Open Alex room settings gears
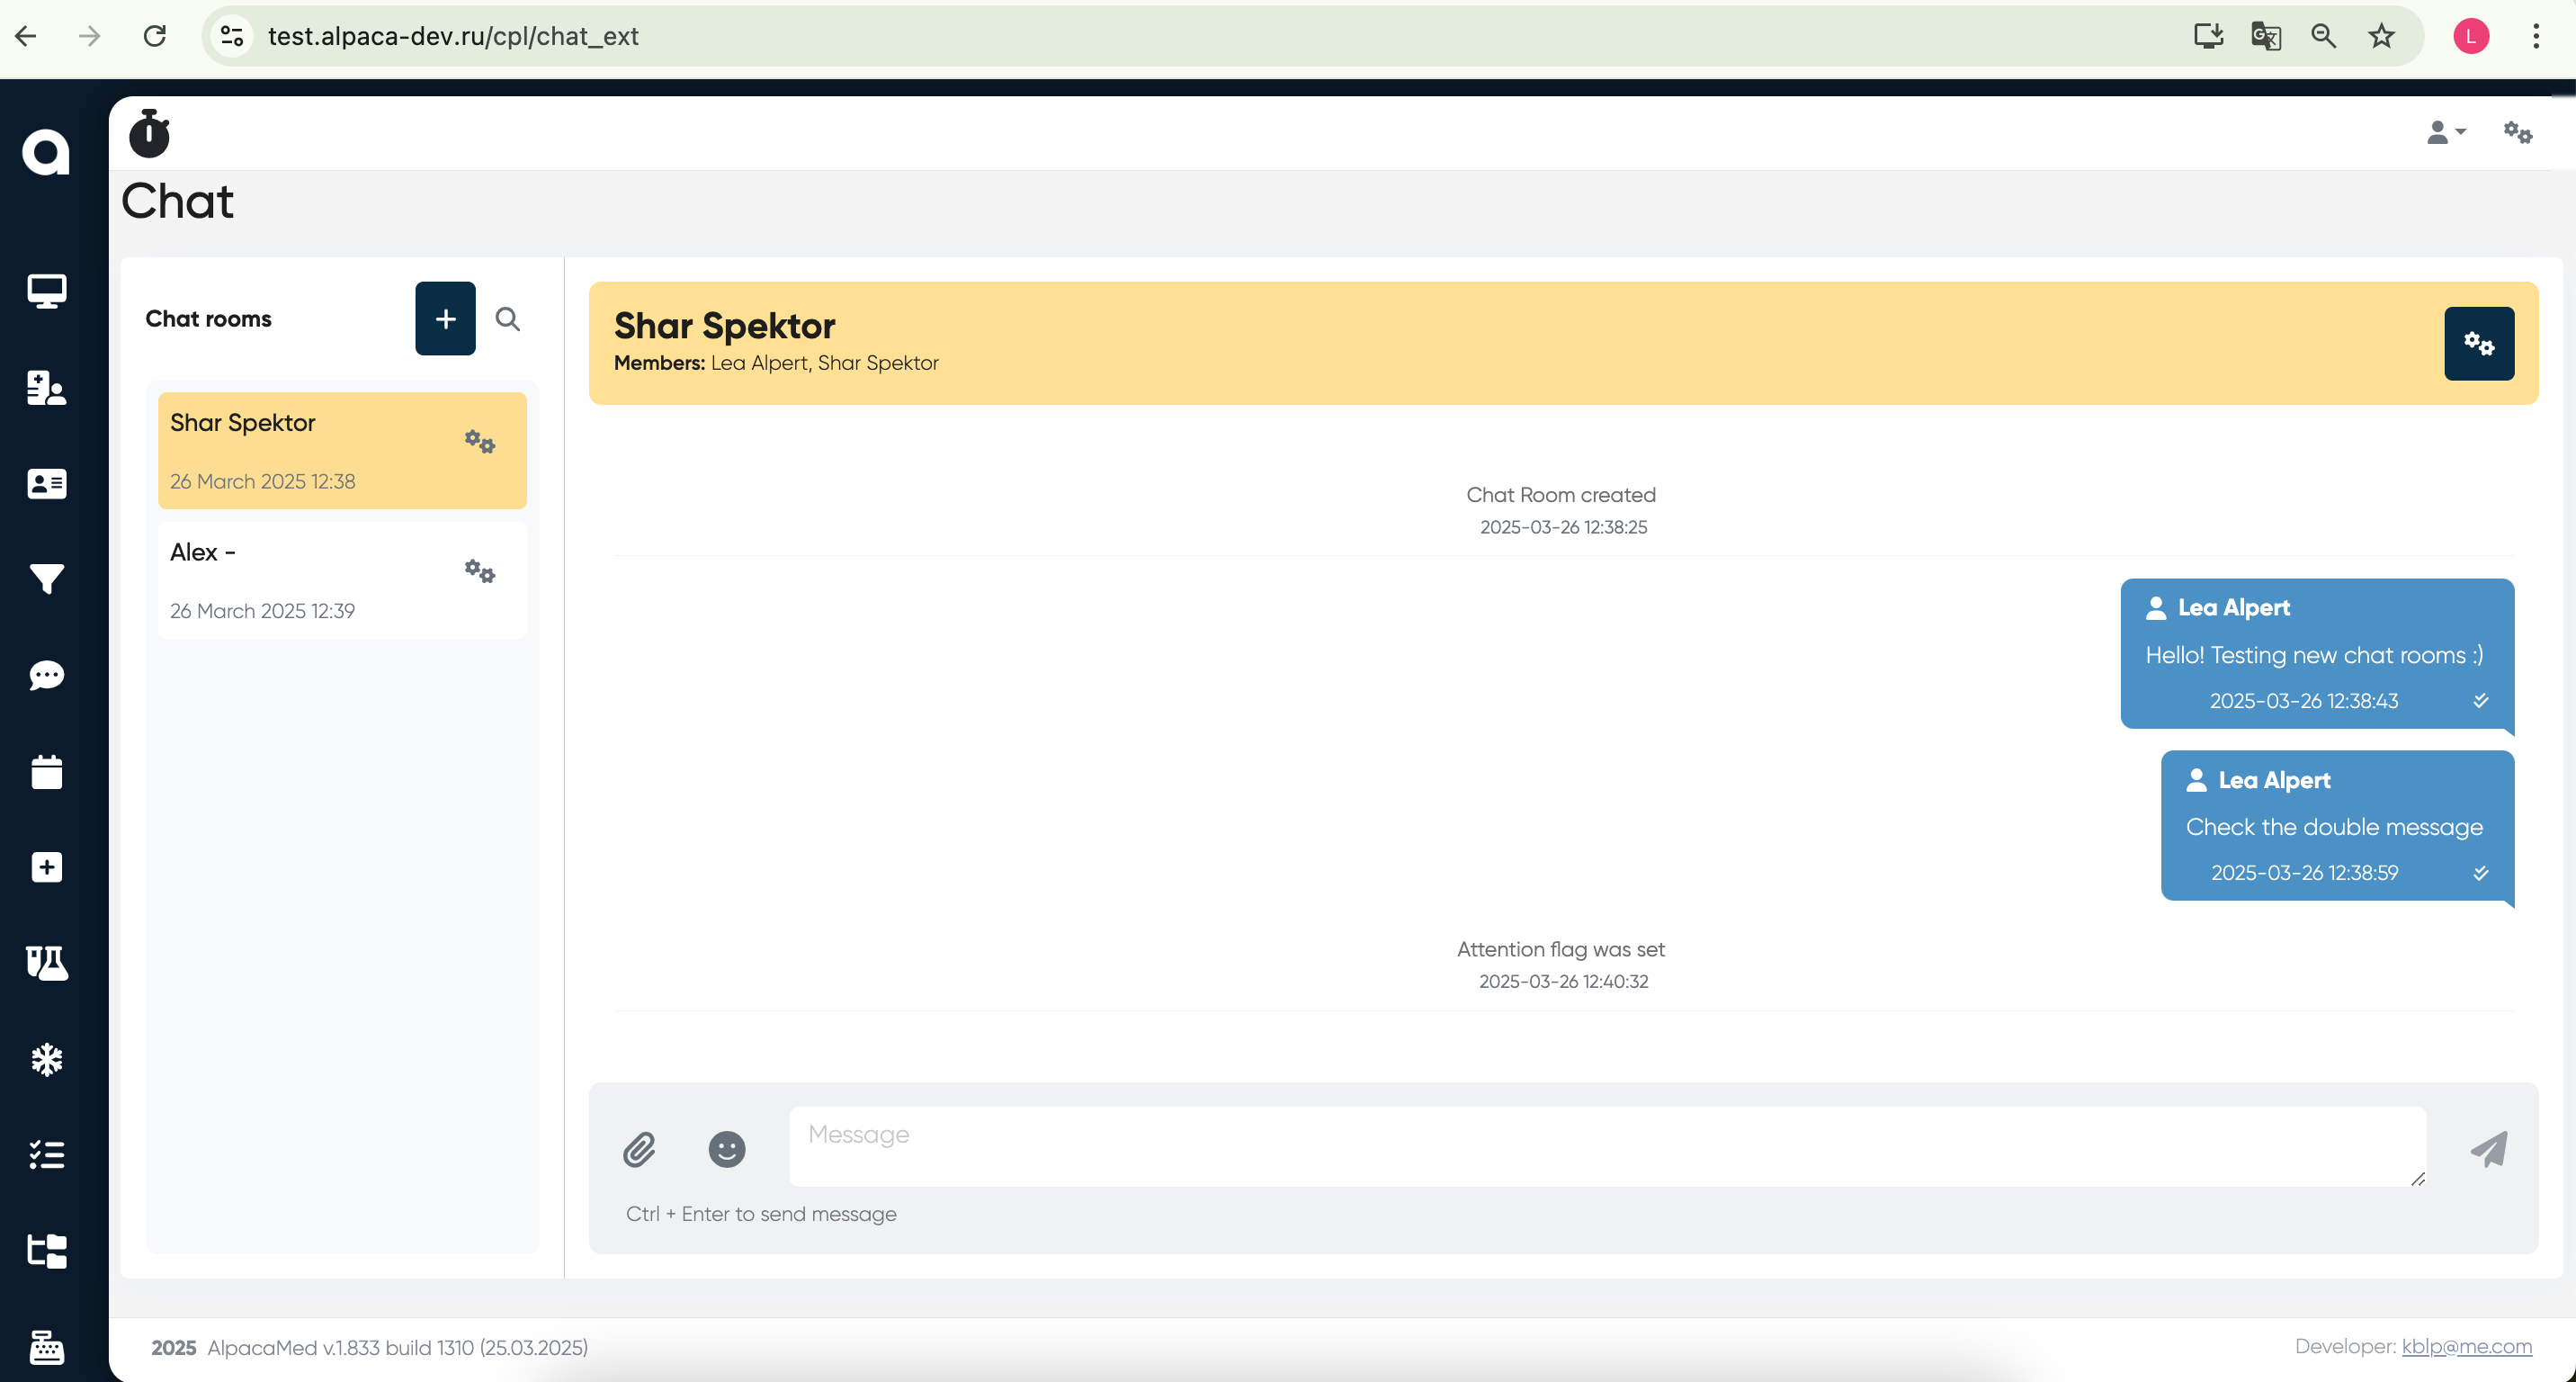The image size is (2576, 1382). click(480, 571)
